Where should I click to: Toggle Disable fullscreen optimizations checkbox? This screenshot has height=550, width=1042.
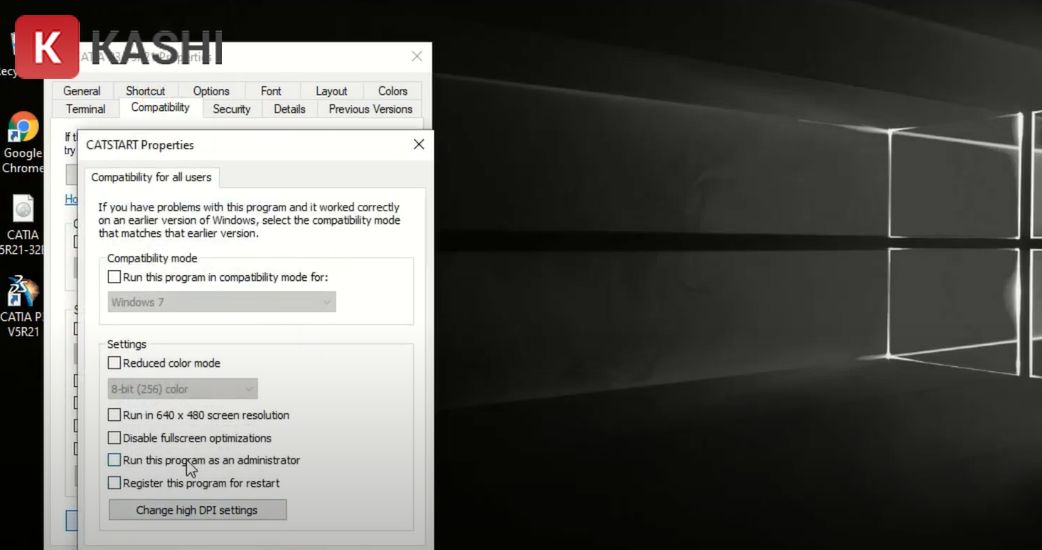pos(114,438)
